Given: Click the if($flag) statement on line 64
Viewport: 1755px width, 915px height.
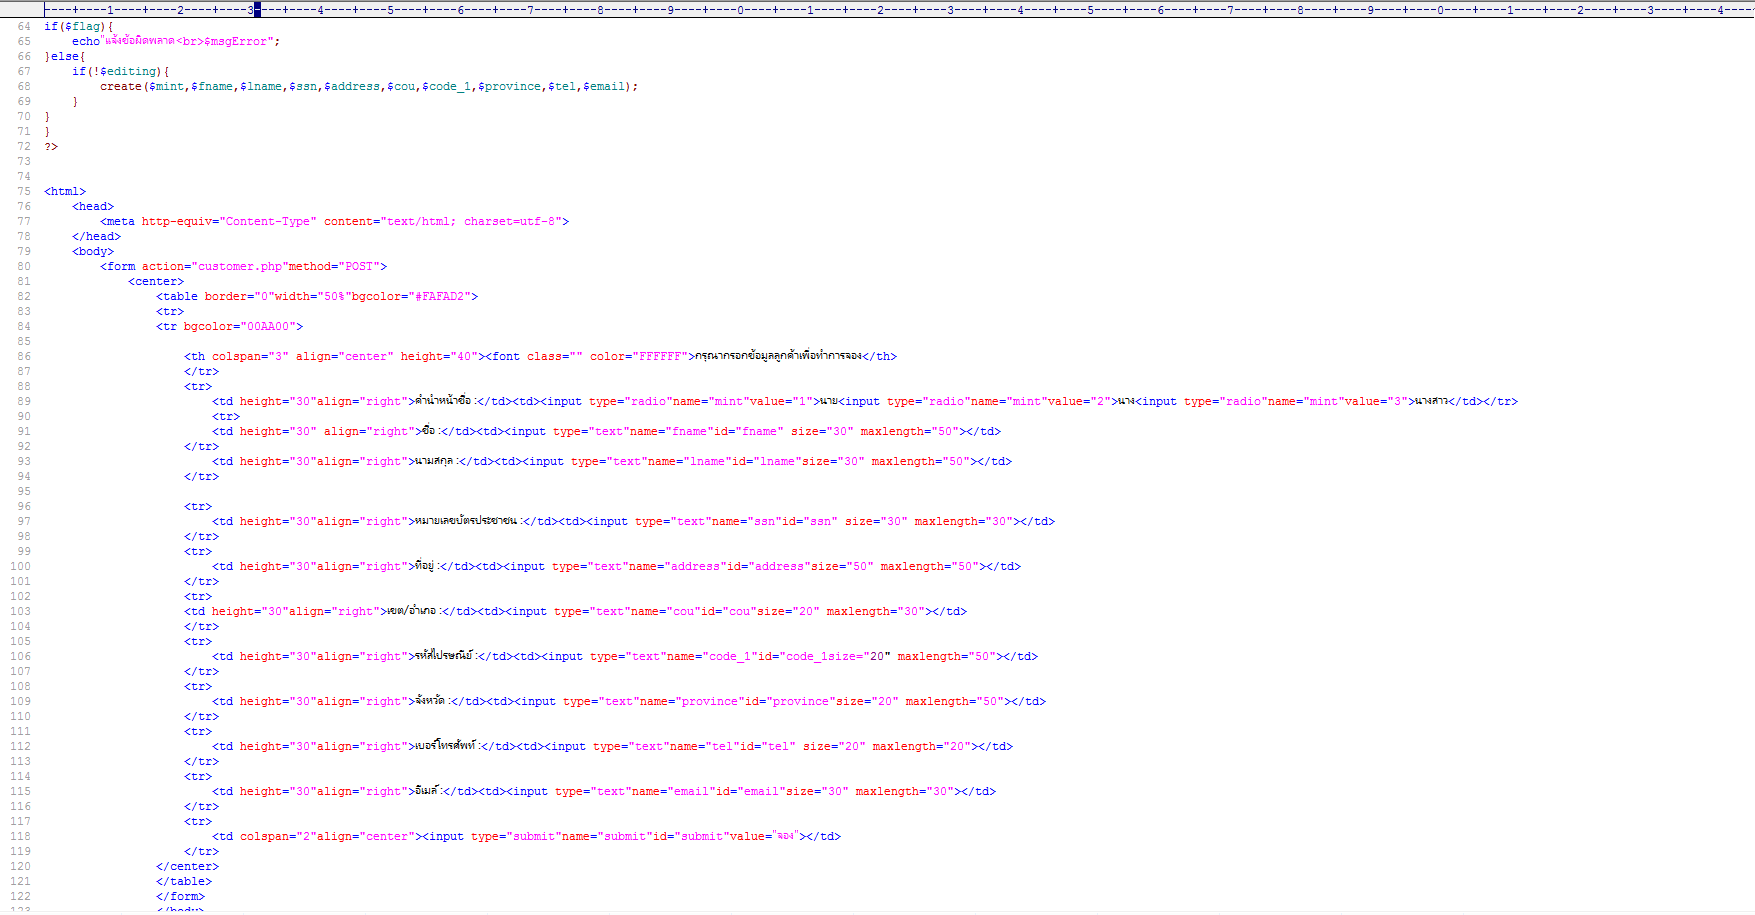Looking at the screenshot, I should click(x=78, y=27).
